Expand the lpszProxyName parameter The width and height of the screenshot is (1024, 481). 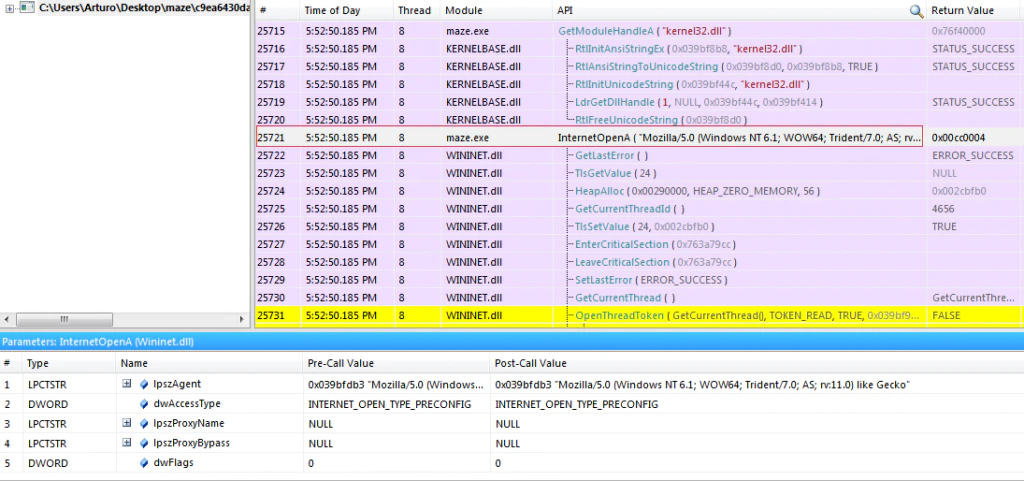click(127, 423)
